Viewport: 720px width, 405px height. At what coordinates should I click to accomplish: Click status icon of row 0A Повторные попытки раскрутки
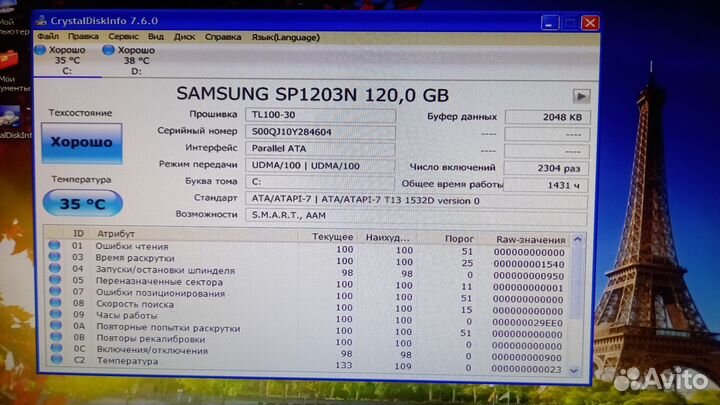coord(56,325)
